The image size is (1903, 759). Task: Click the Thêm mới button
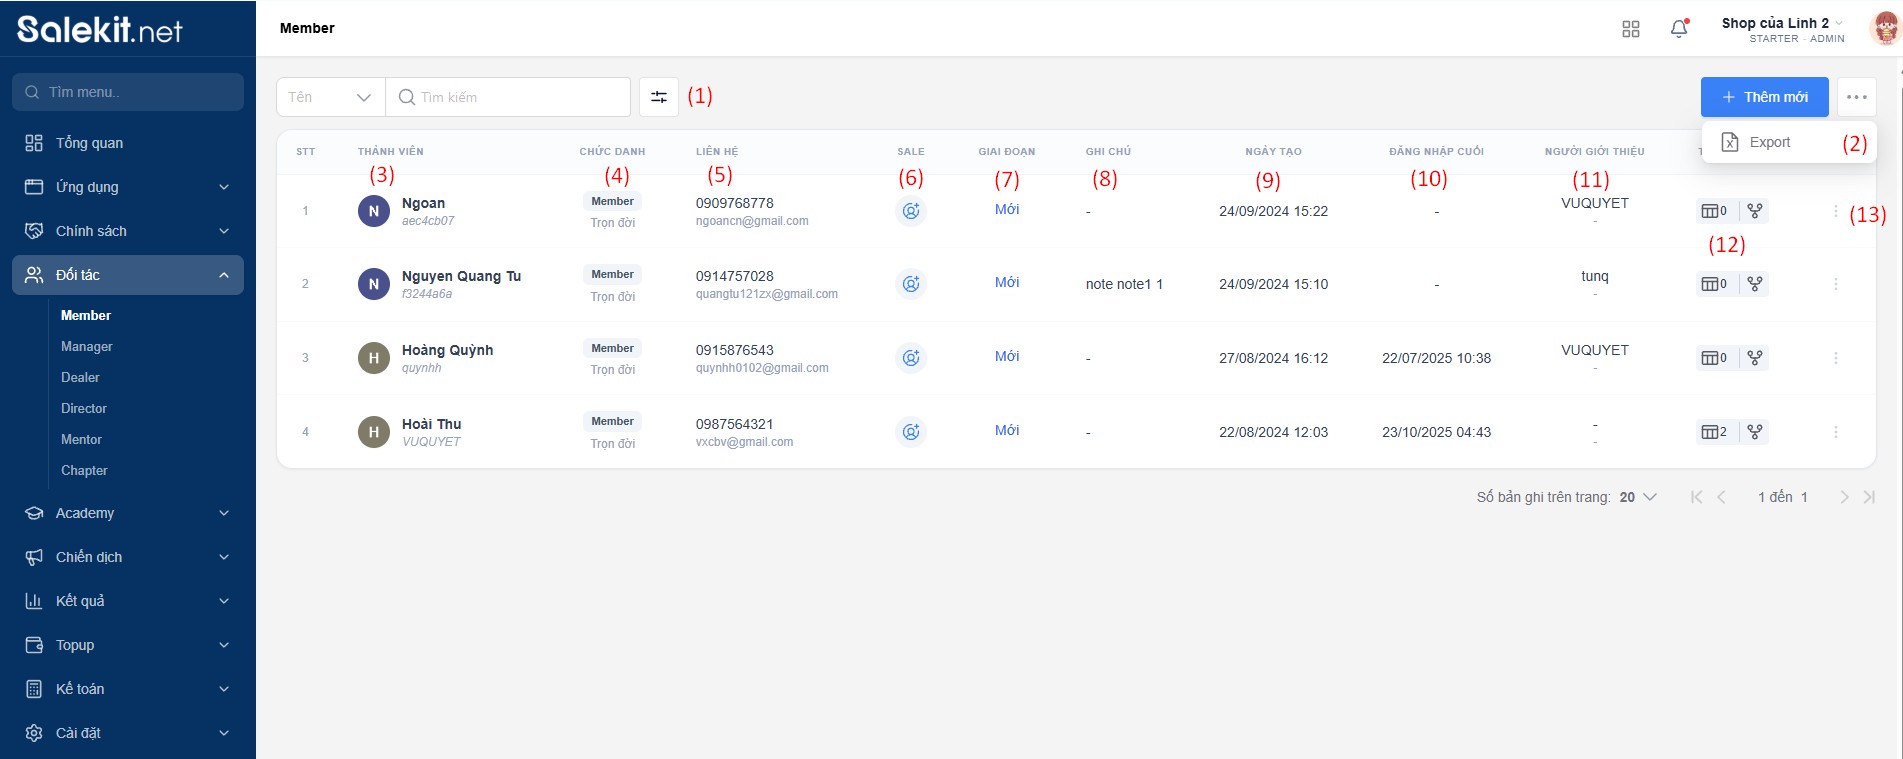tap(1764, 97)
